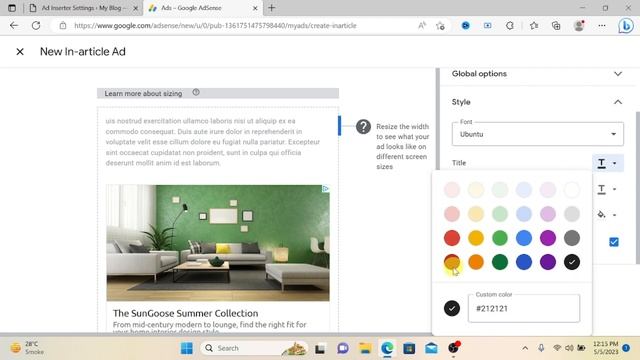
Task: Show hidden system tray icons chevron
Action: pyautogui.click(x=525, y=348)
